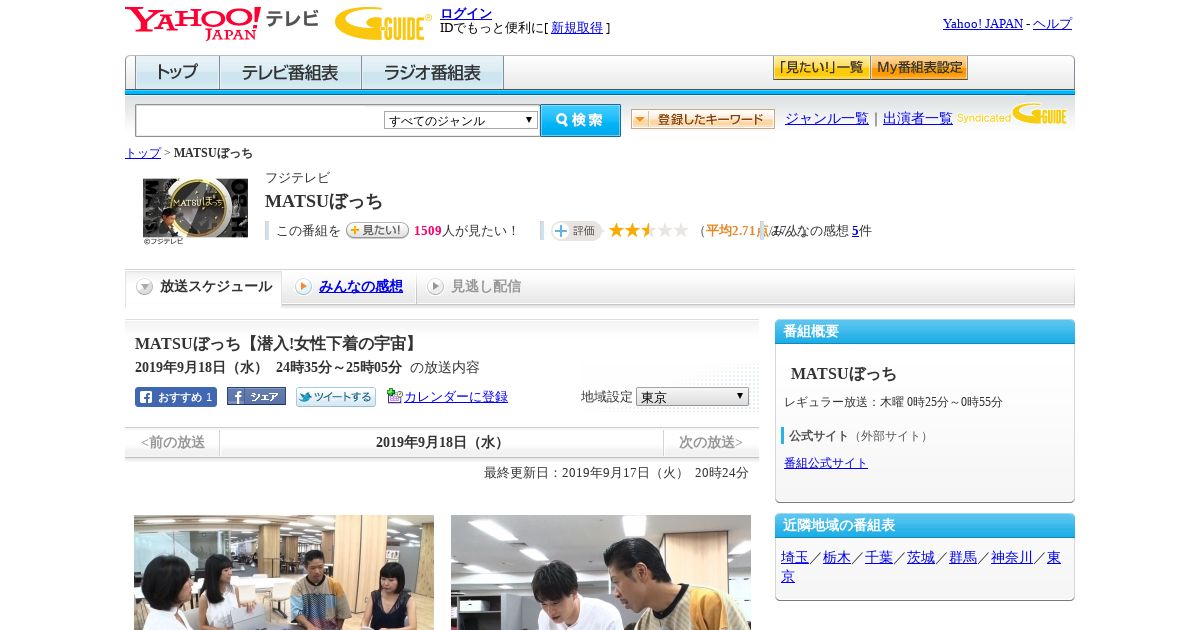The width and height of the screenshot is (1200, 630).
Task: Click the Yahoo! JAPAN TV logo
Action: pos(222,23)
